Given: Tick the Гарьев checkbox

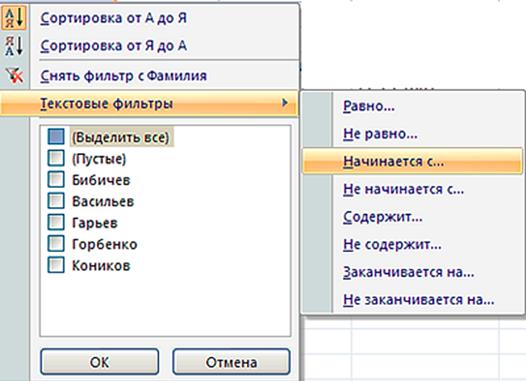Looking at the screenshot, I should (x=56, y=223).
